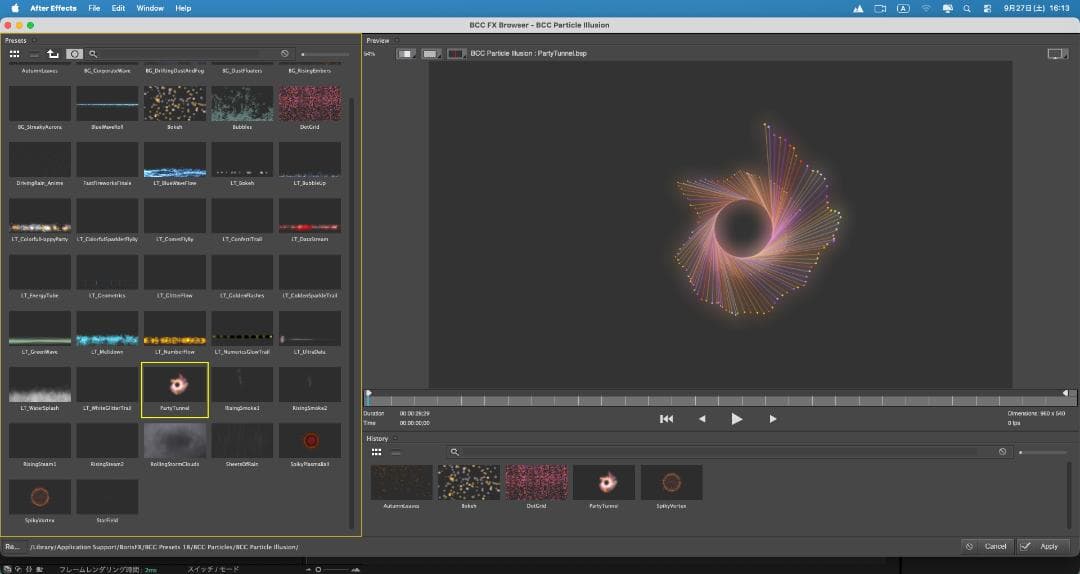Jump to the first preview frame
Screen dimensions: 1080x574
click(667, 419)
